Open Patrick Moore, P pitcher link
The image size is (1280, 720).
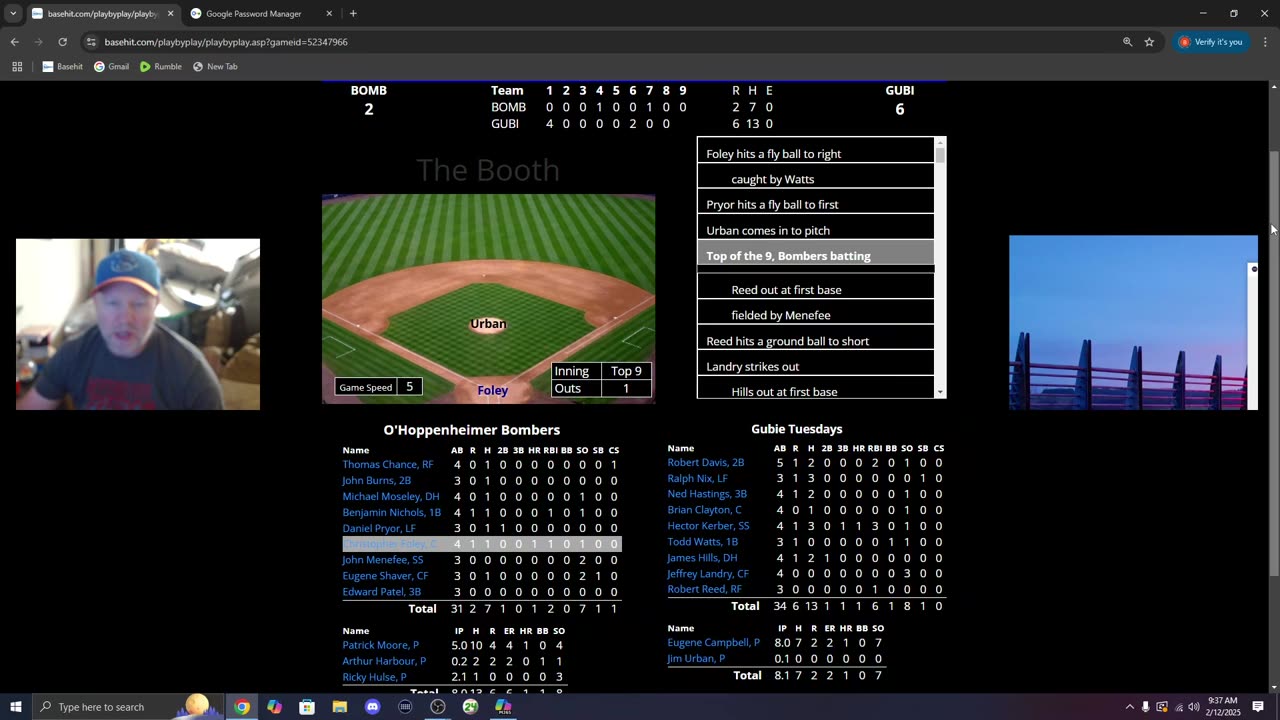point(381,645)
